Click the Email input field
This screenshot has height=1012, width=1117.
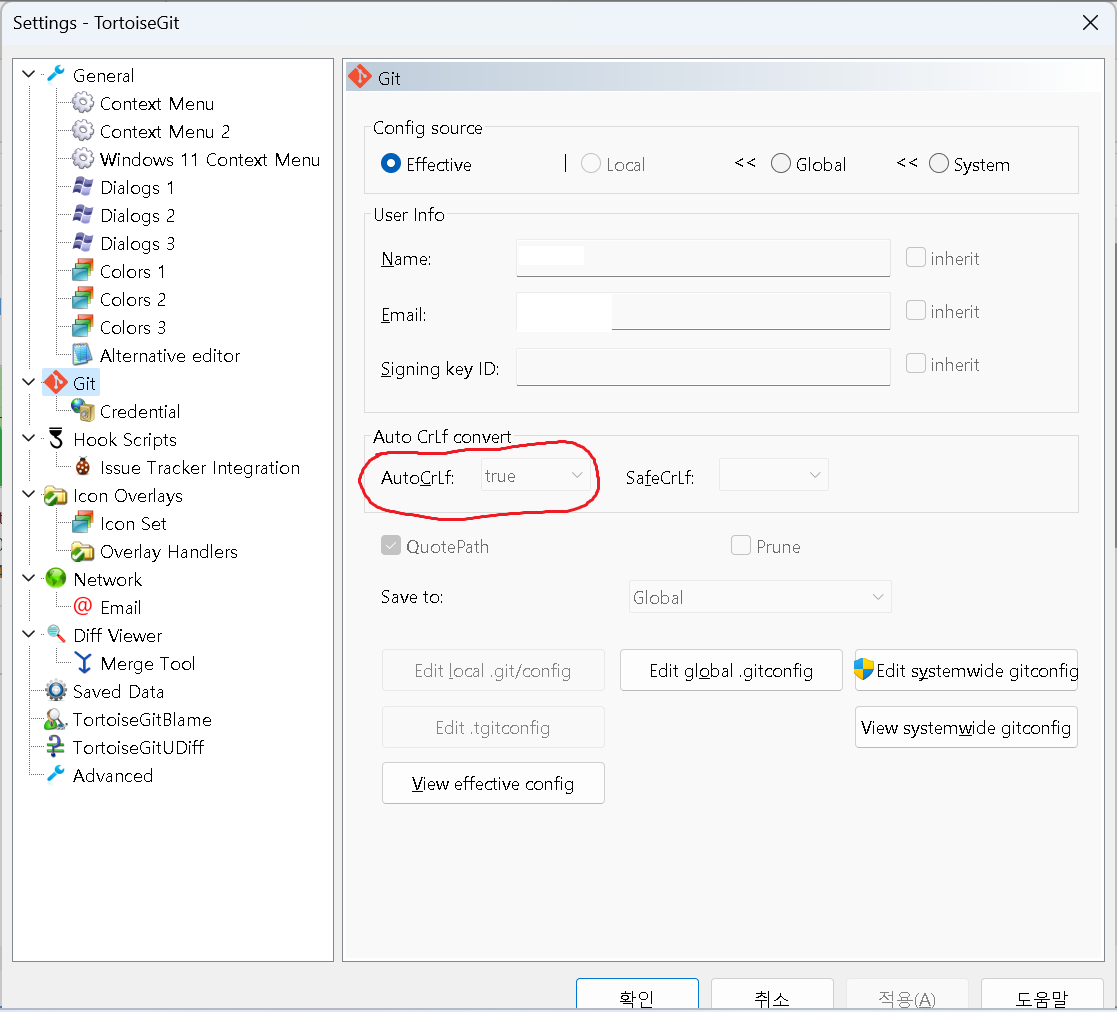point(703,311)
